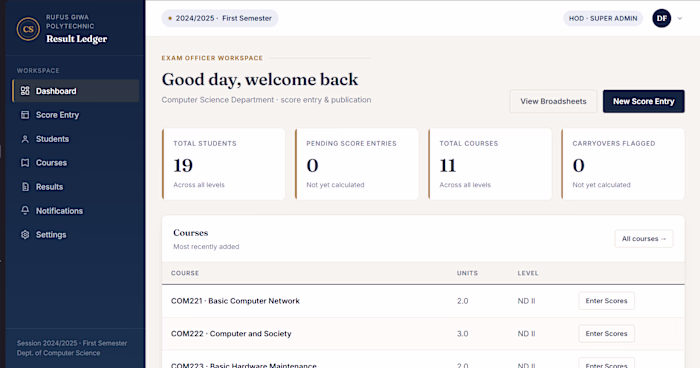
Task: Click the Courses panel heading
Action: click(x=191, y=233)
